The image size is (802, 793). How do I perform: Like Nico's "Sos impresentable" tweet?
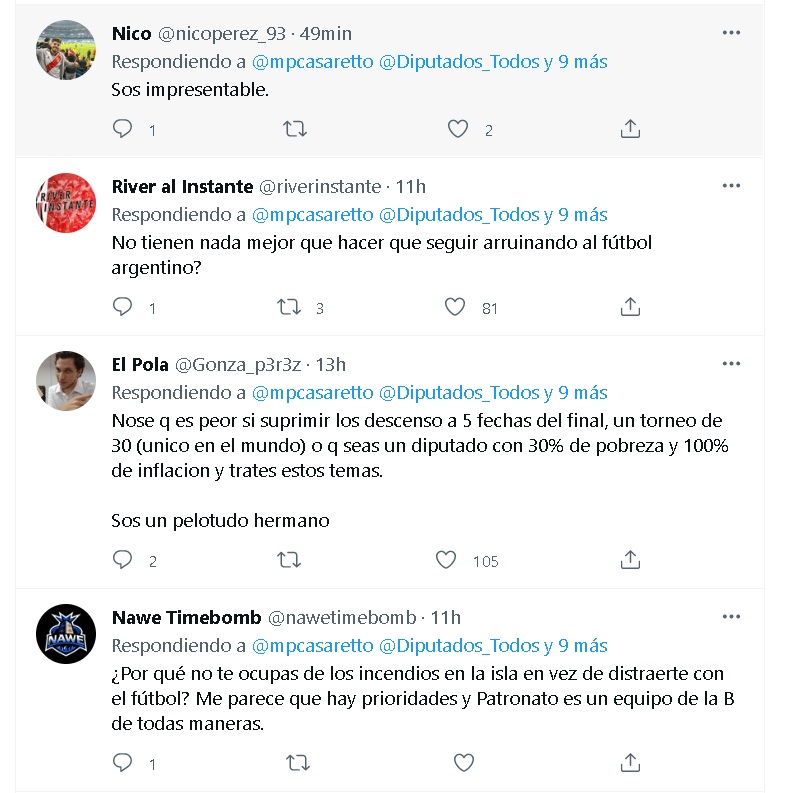[458, 128]
